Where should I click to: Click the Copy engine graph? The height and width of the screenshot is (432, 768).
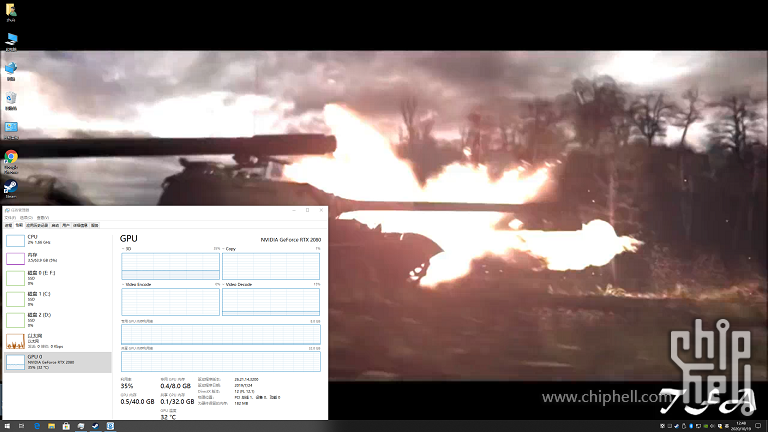[271, 266]
